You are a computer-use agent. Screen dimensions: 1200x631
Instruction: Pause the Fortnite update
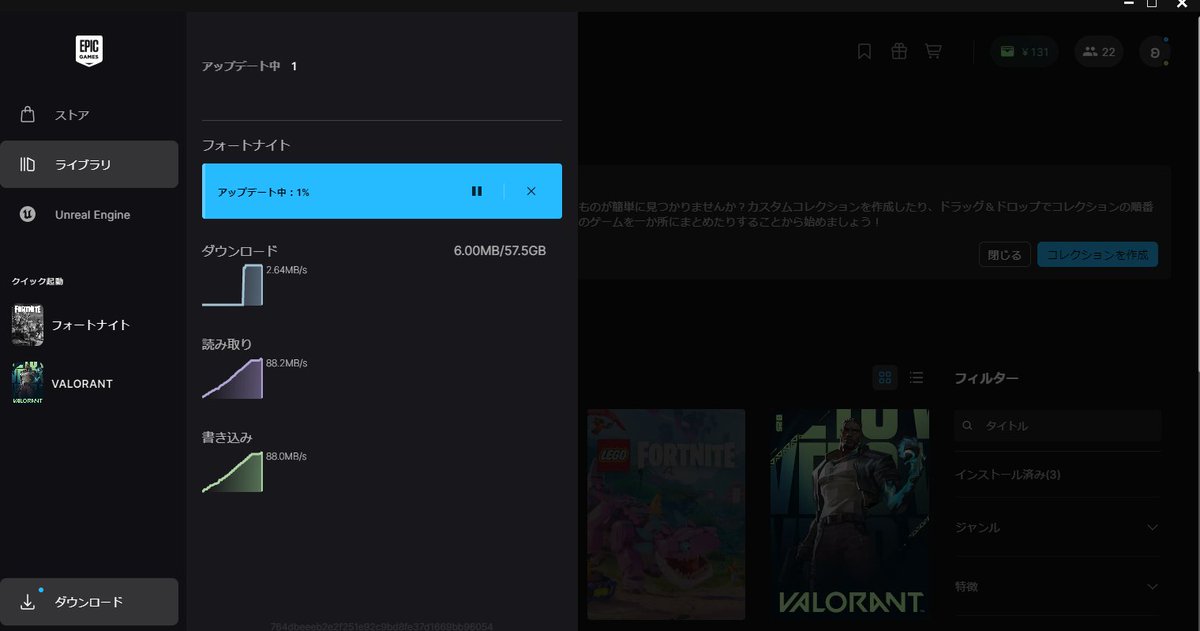(x=477, y=191)
